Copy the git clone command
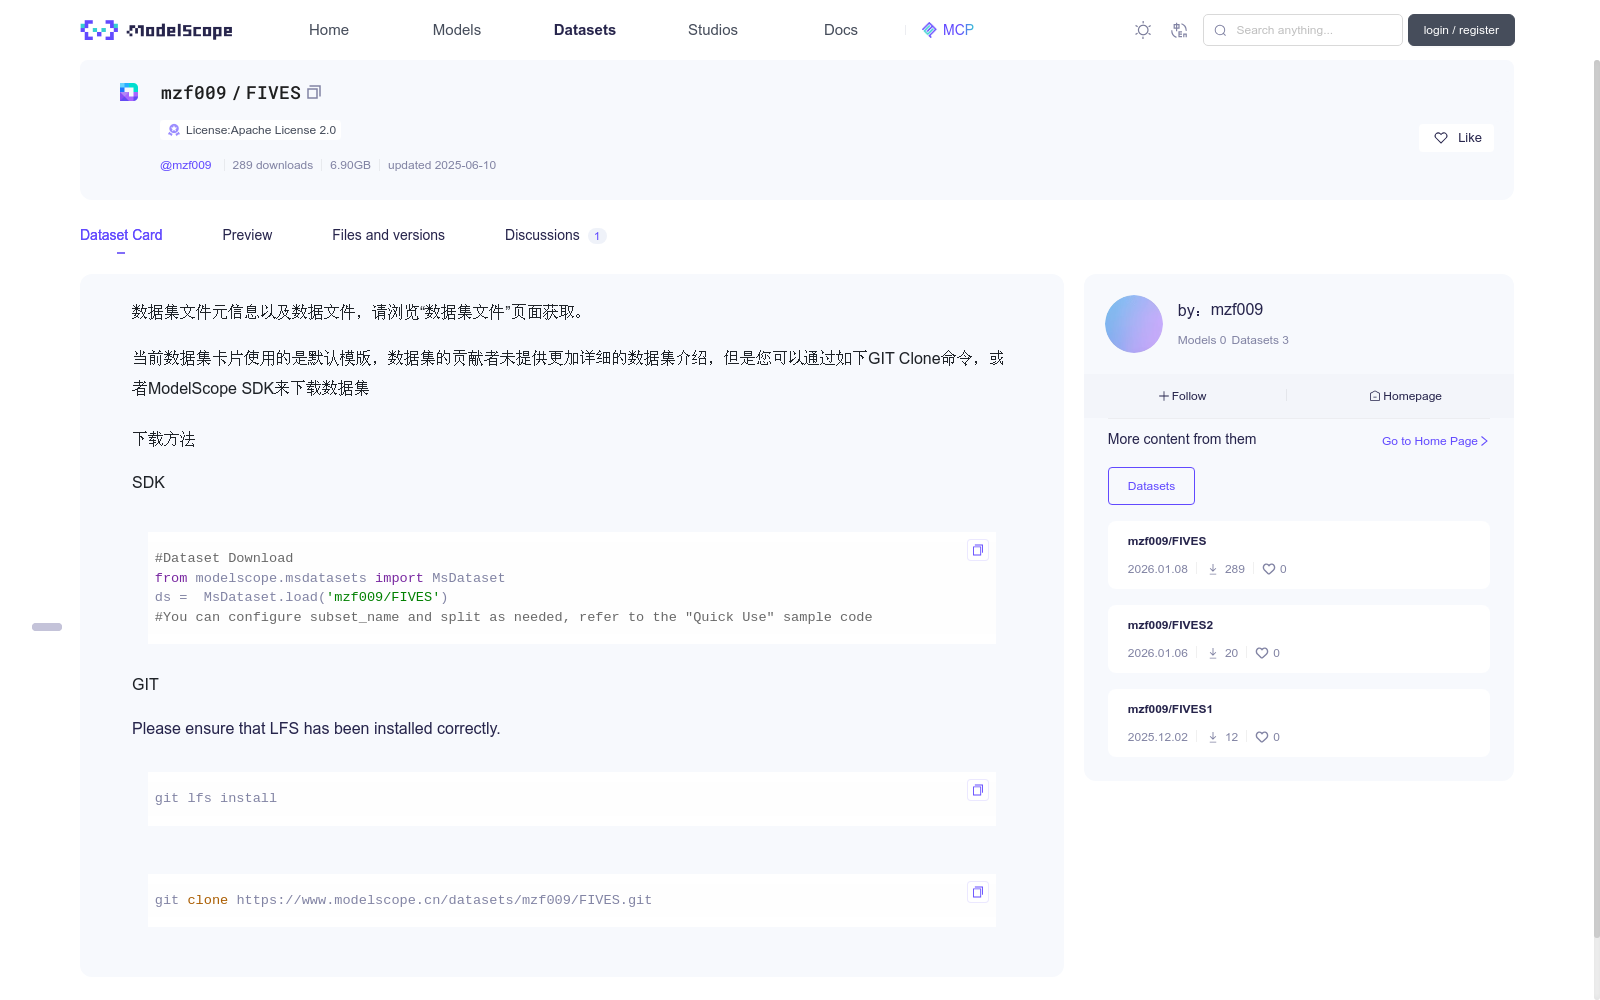Viewport: 1600px width, 1000px height. pos(978,892)
